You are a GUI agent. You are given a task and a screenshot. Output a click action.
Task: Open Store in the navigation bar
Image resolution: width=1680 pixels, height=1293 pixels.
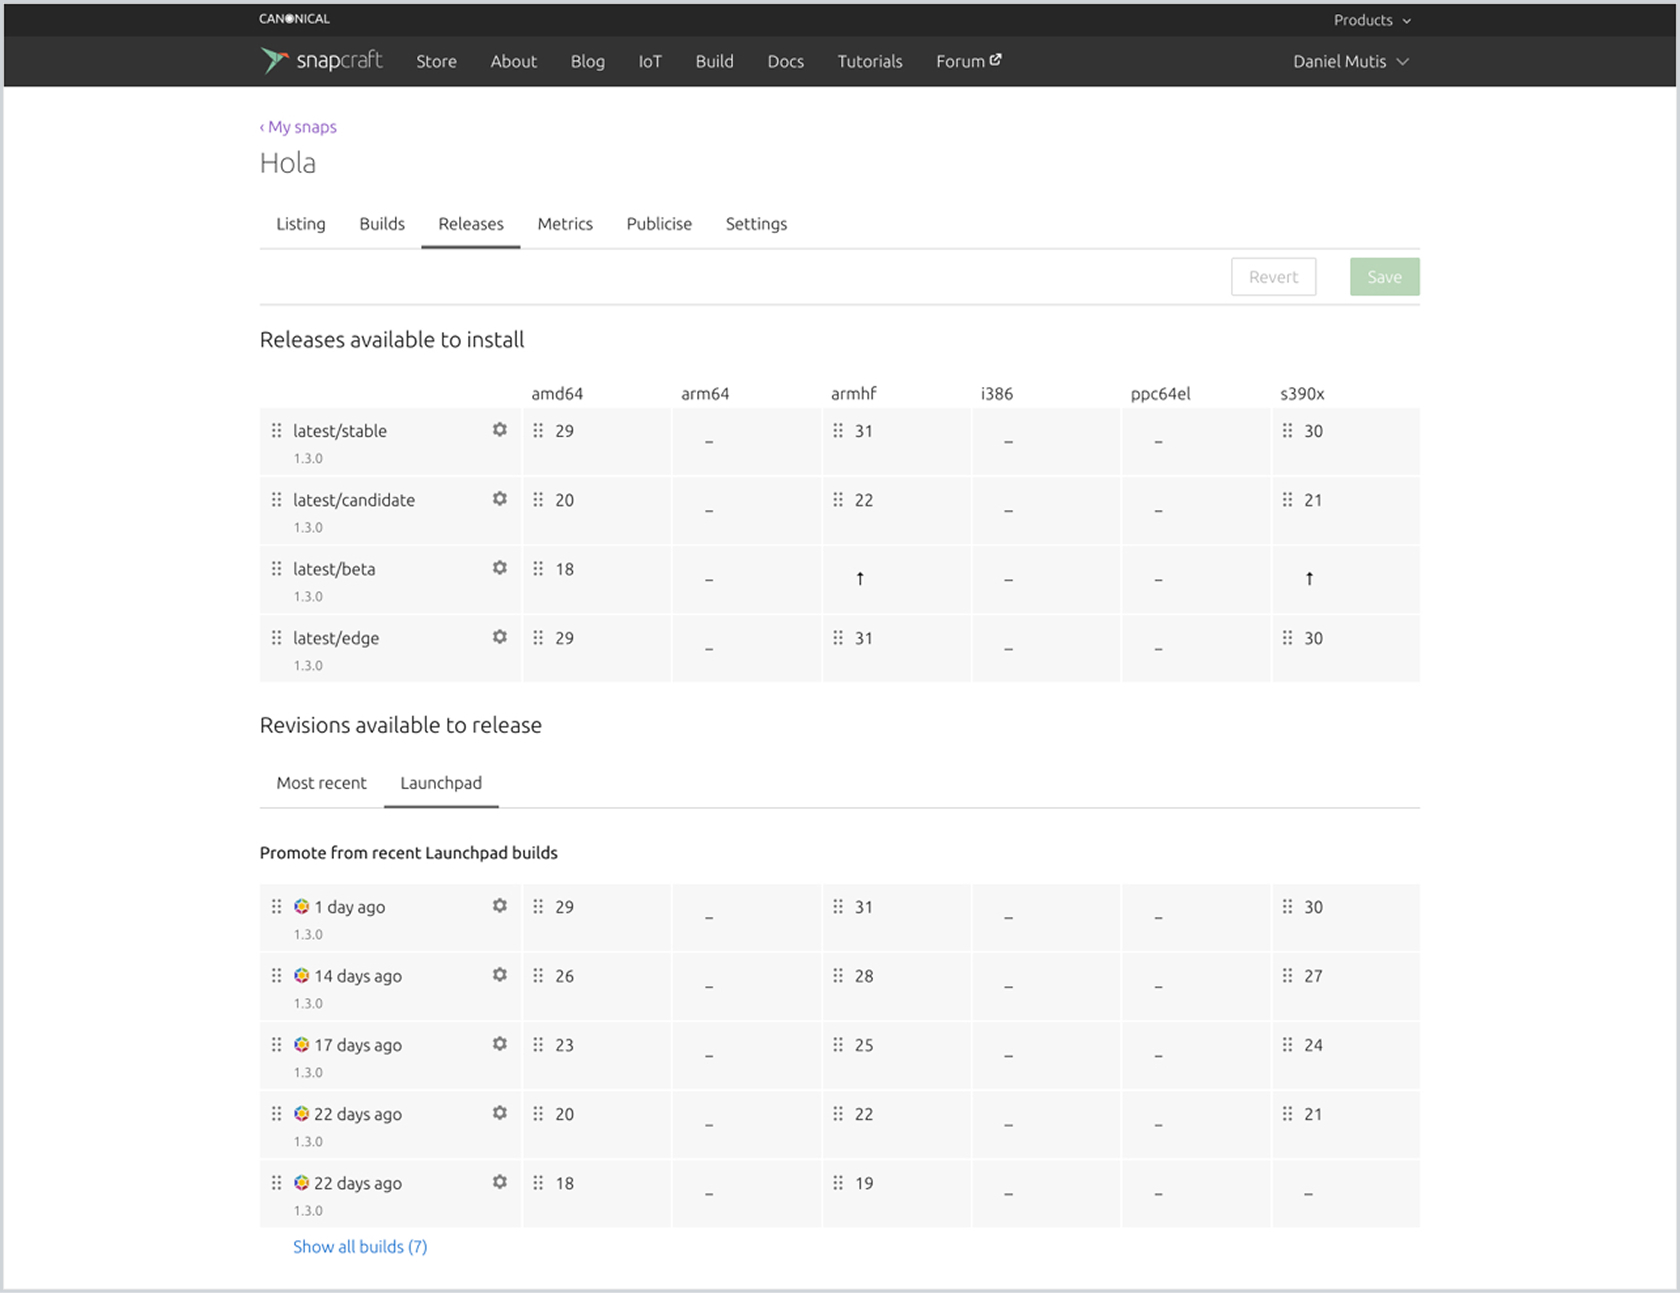coord(436,61)
